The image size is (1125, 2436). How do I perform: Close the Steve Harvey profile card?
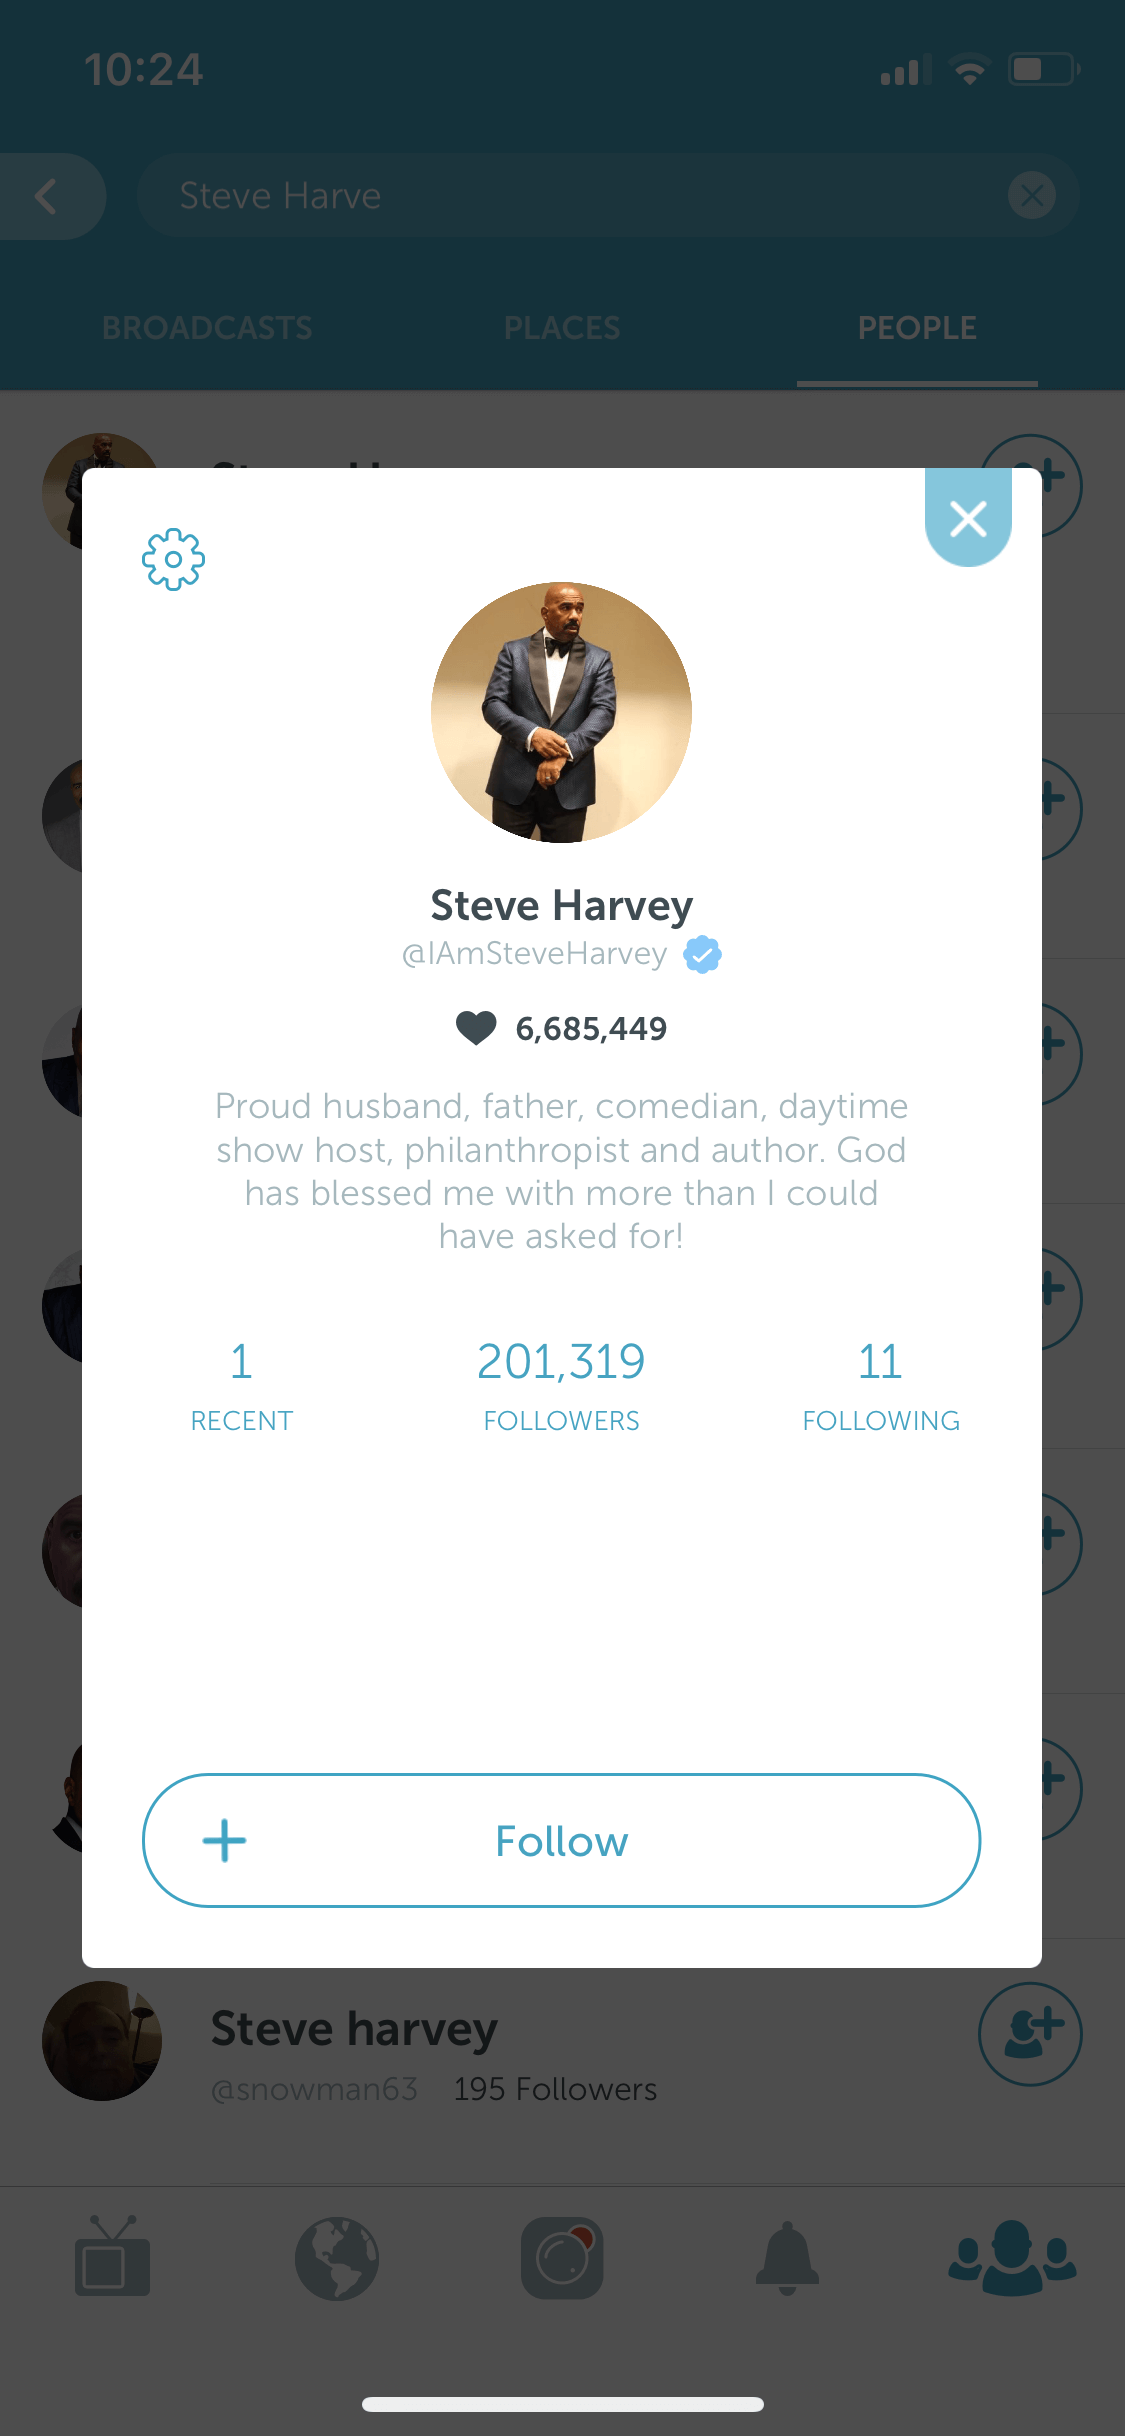968,518
